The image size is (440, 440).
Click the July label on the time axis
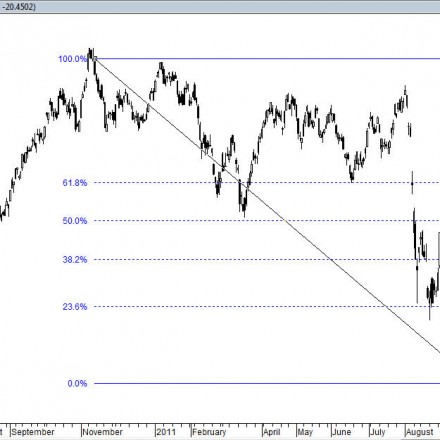[x=378, y=432]
